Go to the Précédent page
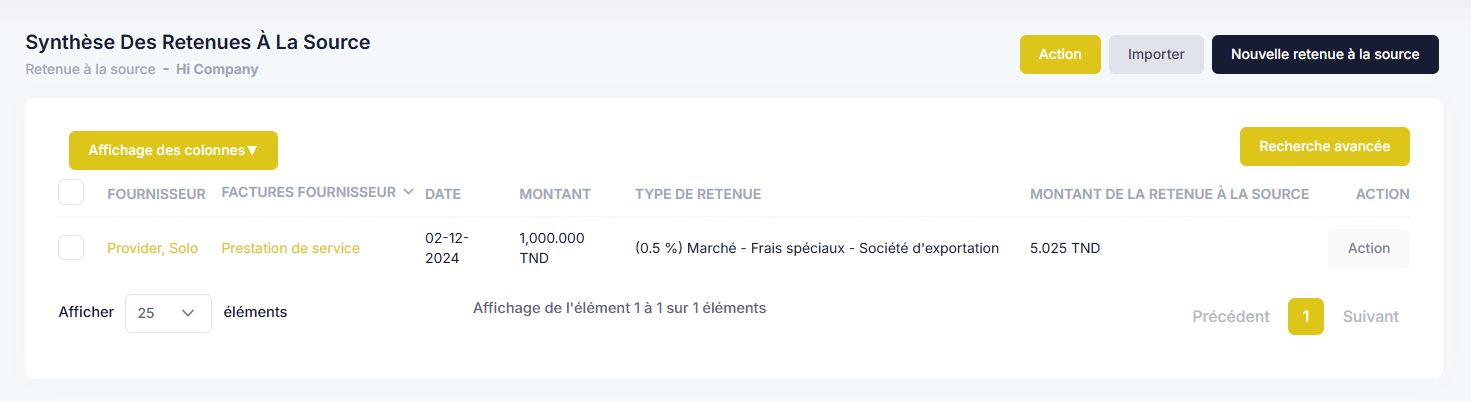 pos(1231,316)
